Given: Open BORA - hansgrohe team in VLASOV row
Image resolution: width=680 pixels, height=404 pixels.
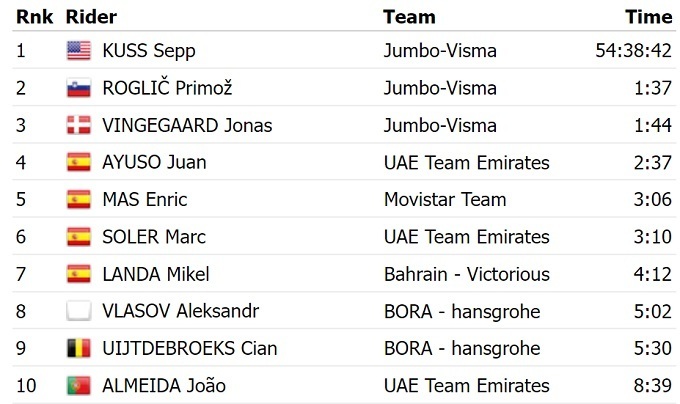Looking at the screenshot, I should click(x=462, y=311).
